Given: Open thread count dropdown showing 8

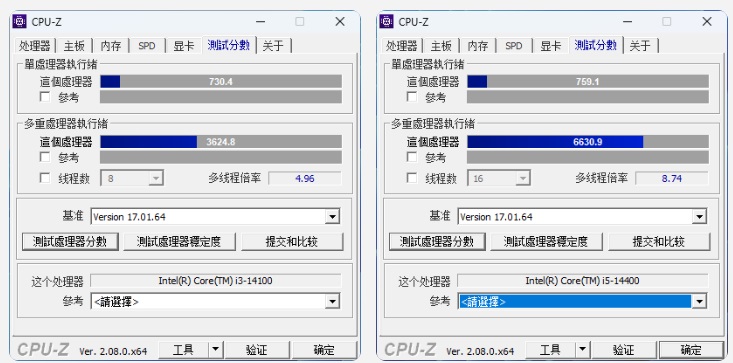Looking at the screenshot, I should (132, 178).
